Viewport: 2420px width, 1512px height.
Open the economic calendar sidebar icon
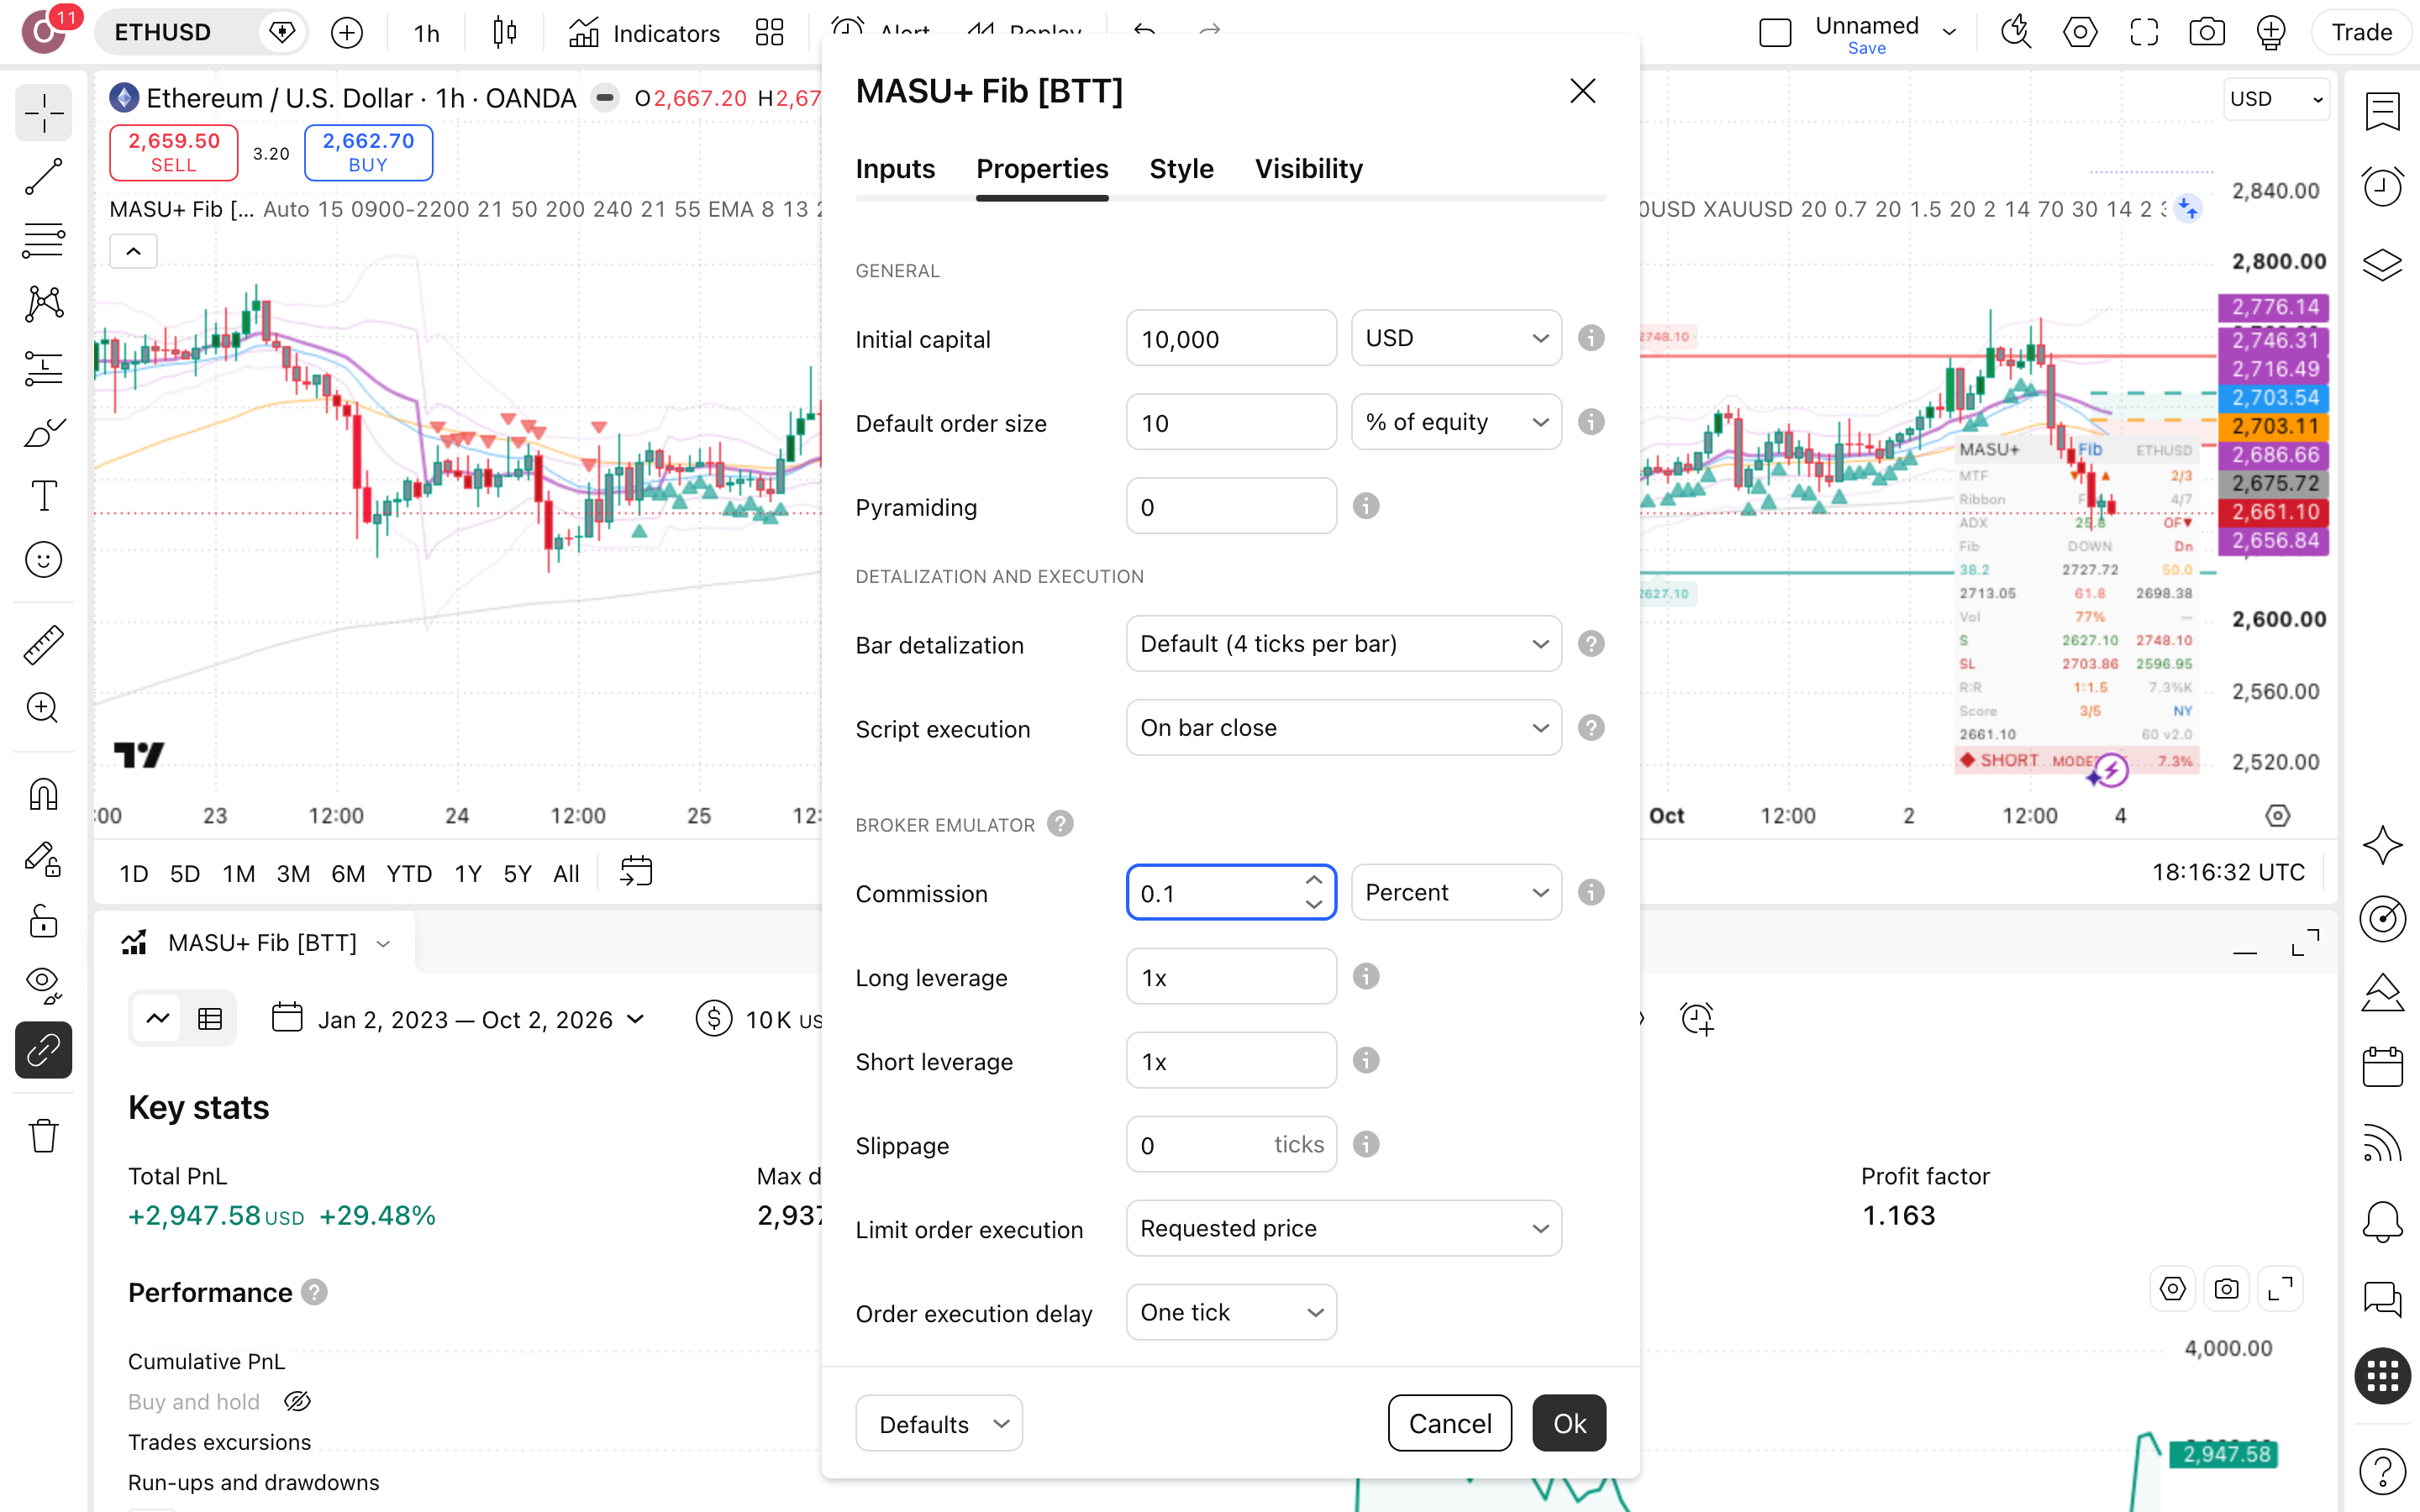2382,1066
